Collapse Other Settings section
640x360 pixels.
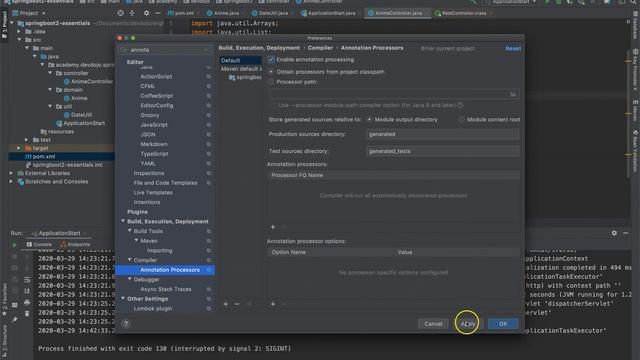click(x=123, y=299)
